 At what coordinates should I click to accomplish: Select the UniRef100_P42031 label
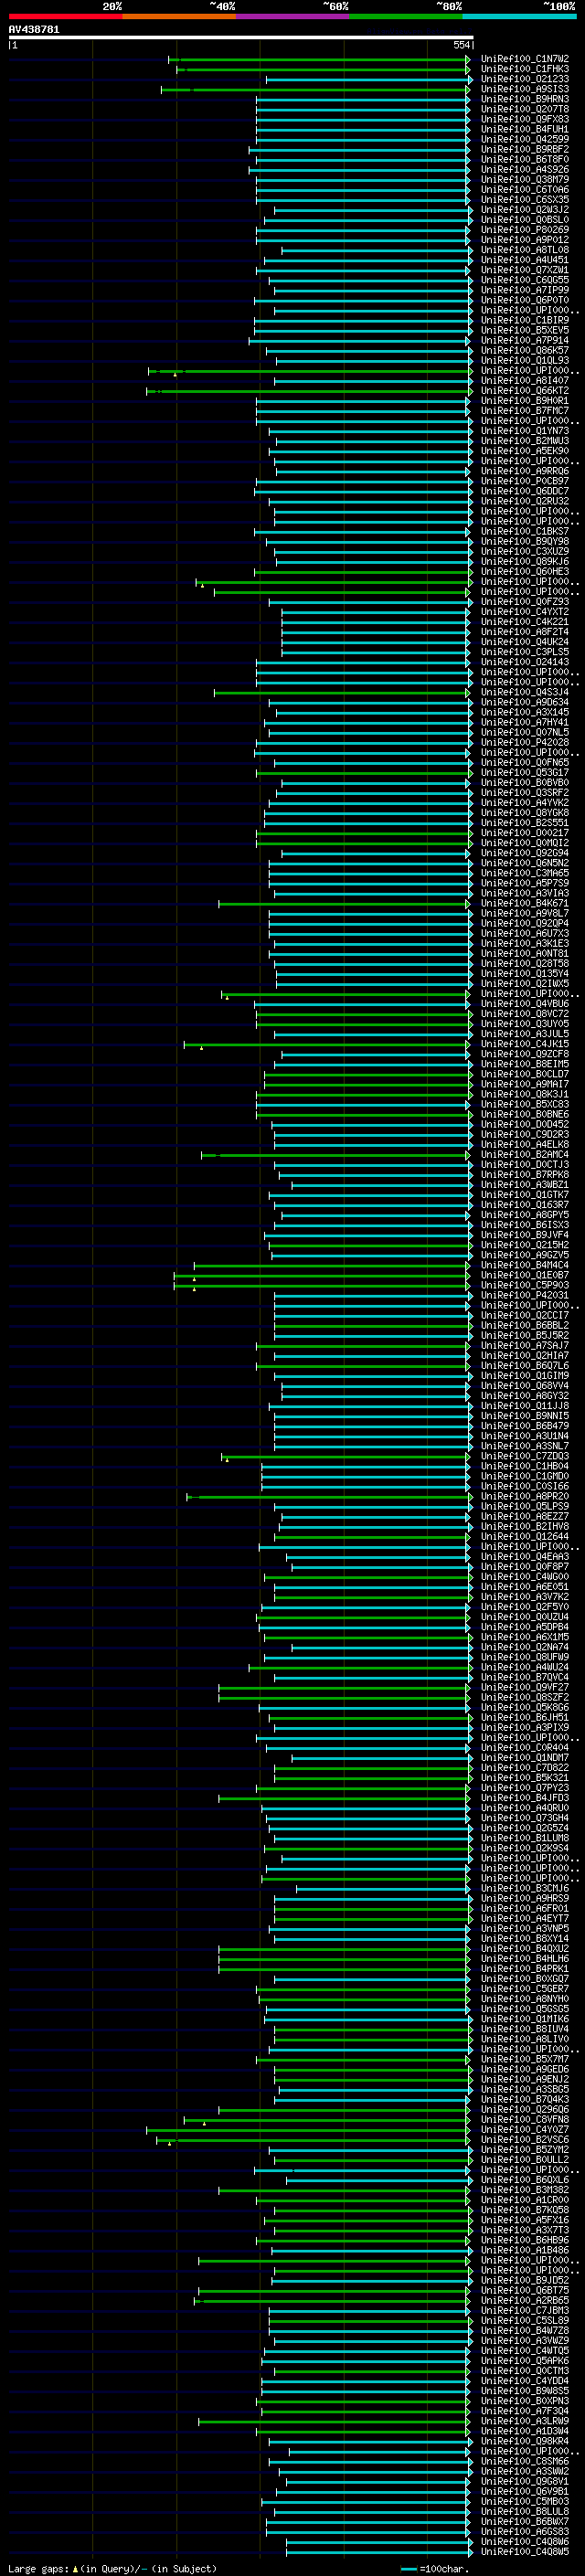click(x=524, y=1295)
